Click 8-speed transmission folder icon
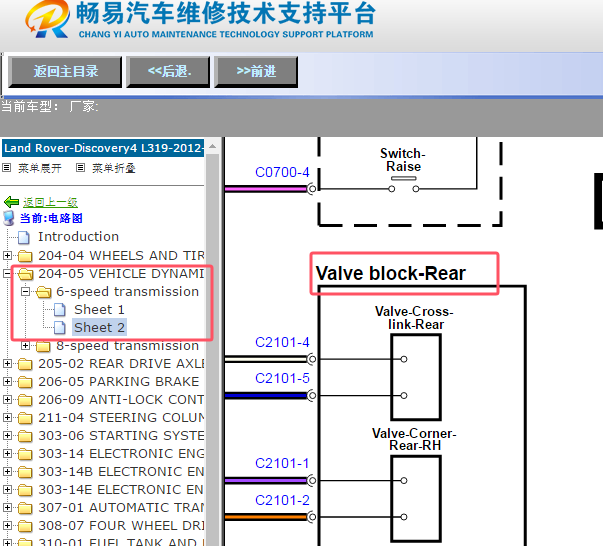Screen dimensions: 603x546 click(43, 346)
